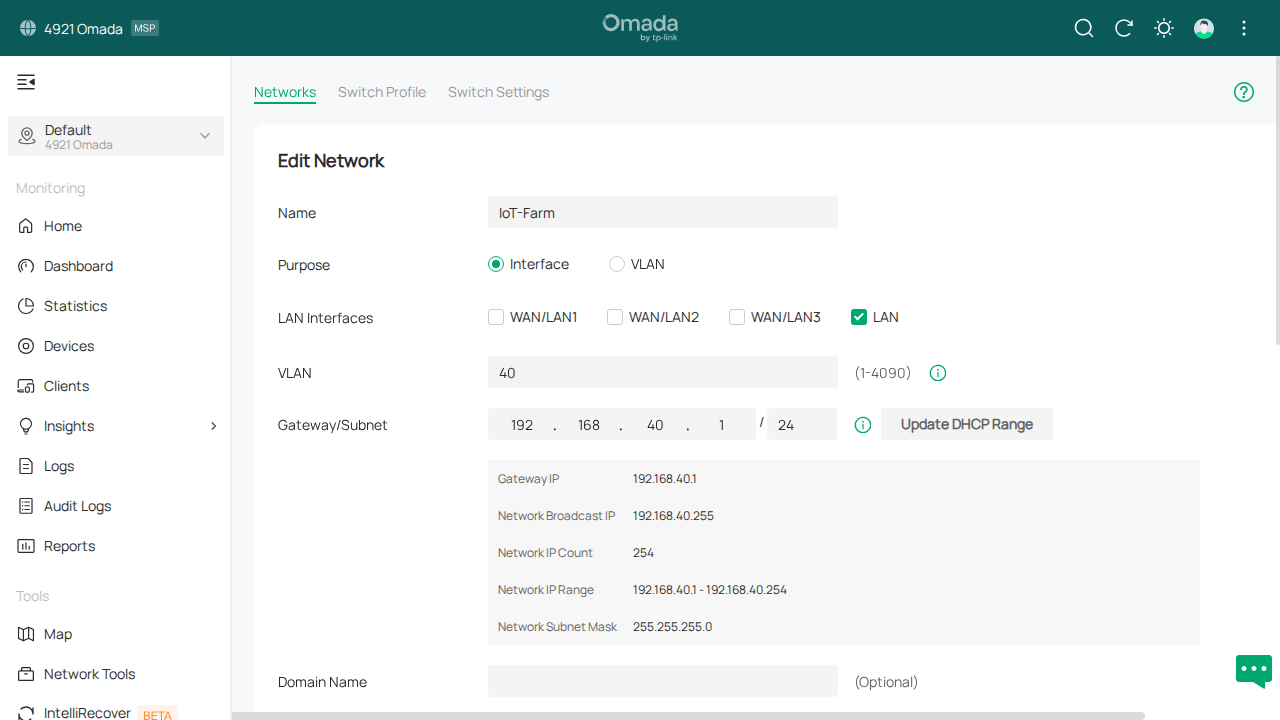Expand the Insights menu chevron
The width and height of the screenshot is (1280, 720).
(213, 426)
